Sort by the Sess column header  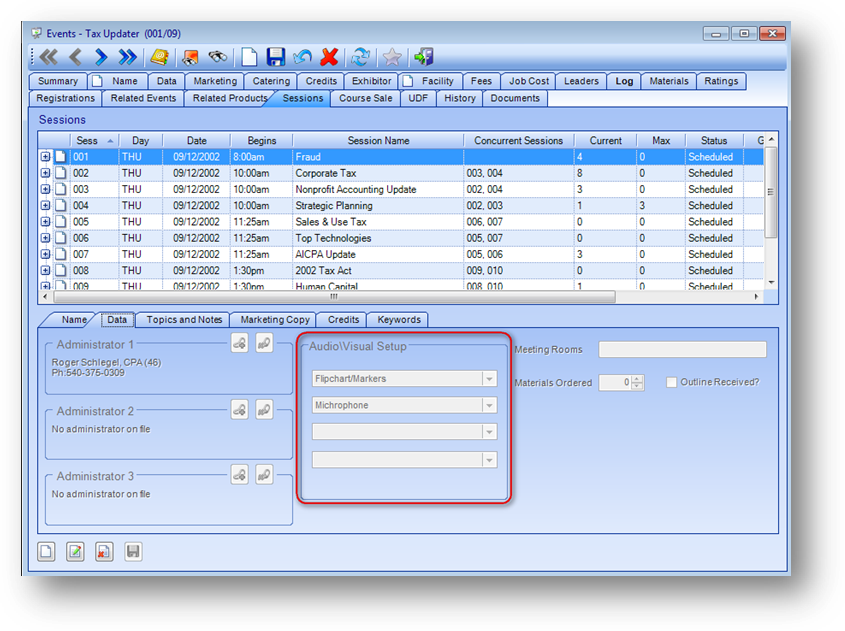[94, 141]
